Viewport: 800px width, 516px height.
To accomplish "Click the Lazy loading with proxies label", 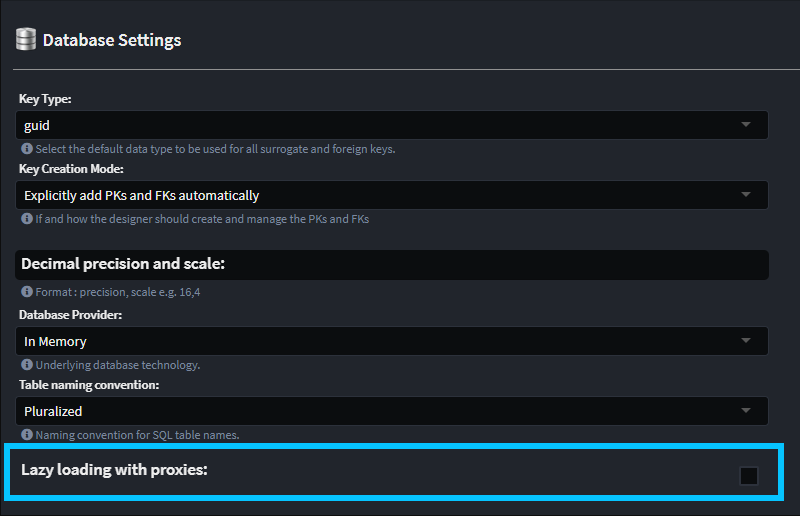I will [x=114, y=469].
